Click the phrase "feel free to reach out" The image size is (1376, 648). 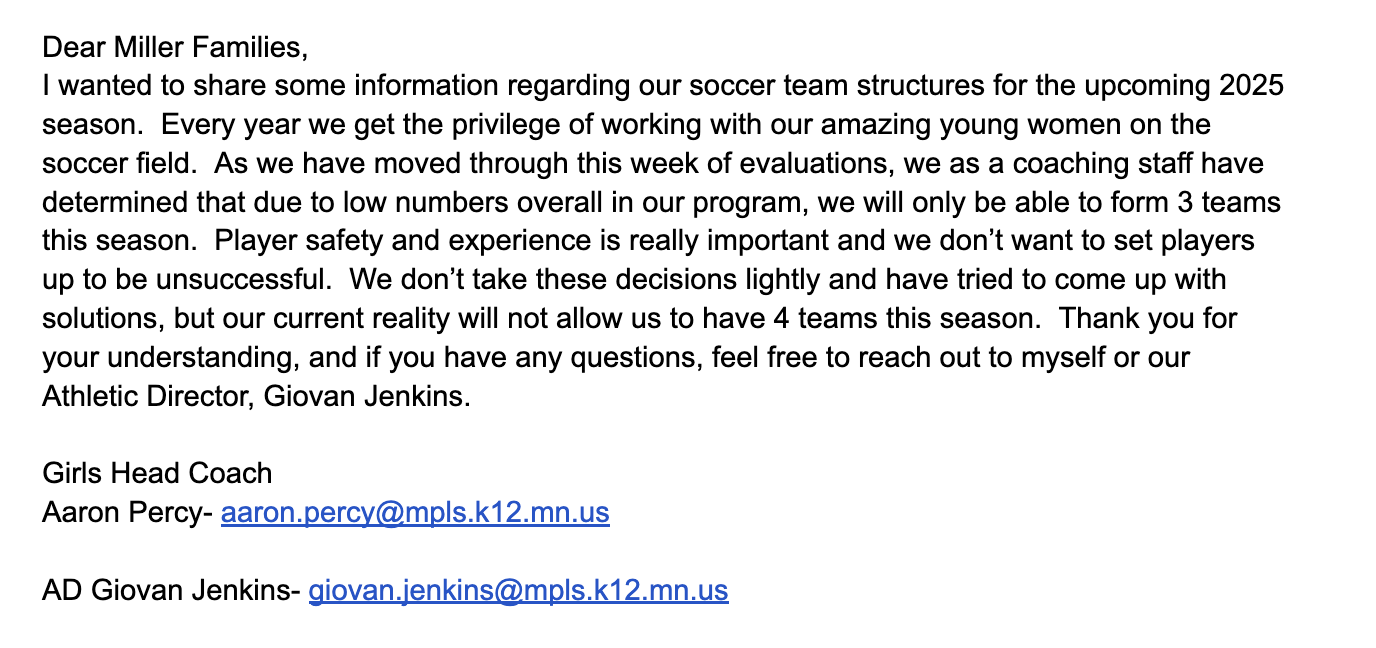coord(872,357)
